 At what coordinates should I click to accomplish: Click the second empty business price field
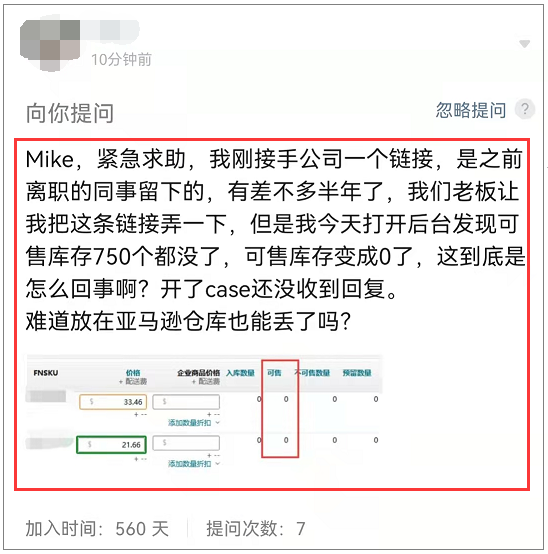(x=186, y=443)
